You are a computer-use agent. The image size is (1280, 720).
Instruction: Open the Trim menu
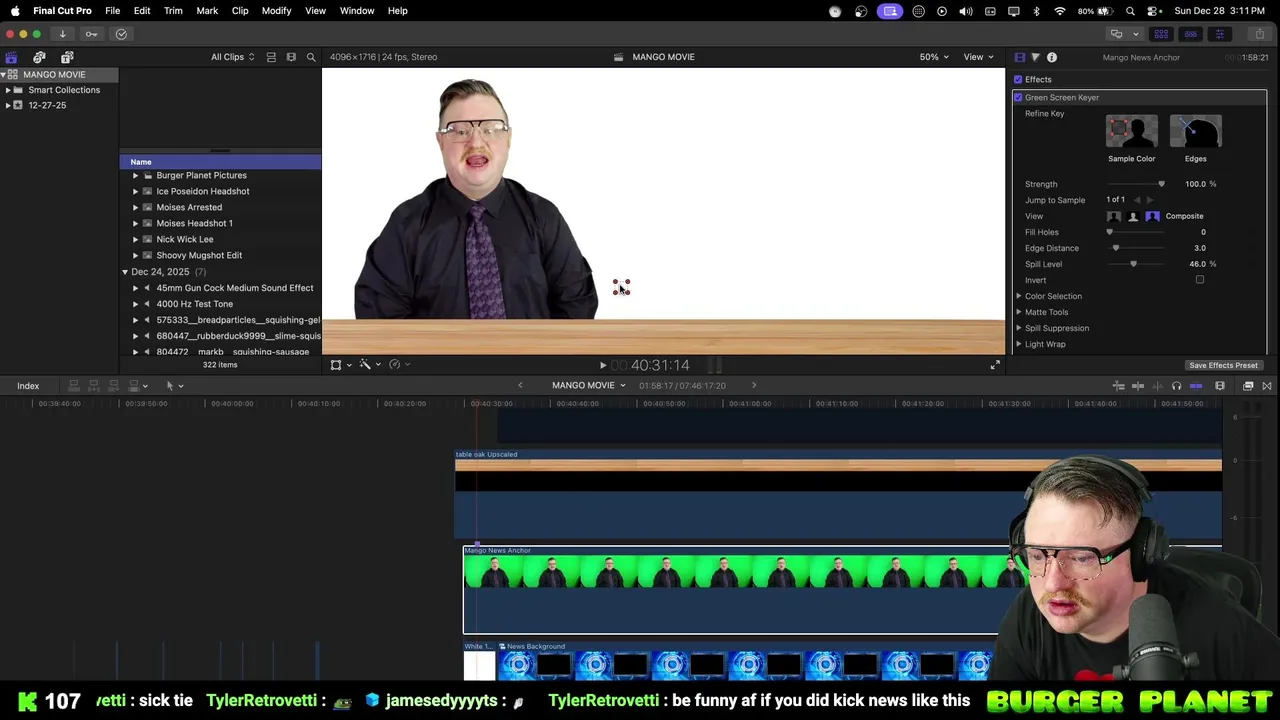(x=173, y=11)
